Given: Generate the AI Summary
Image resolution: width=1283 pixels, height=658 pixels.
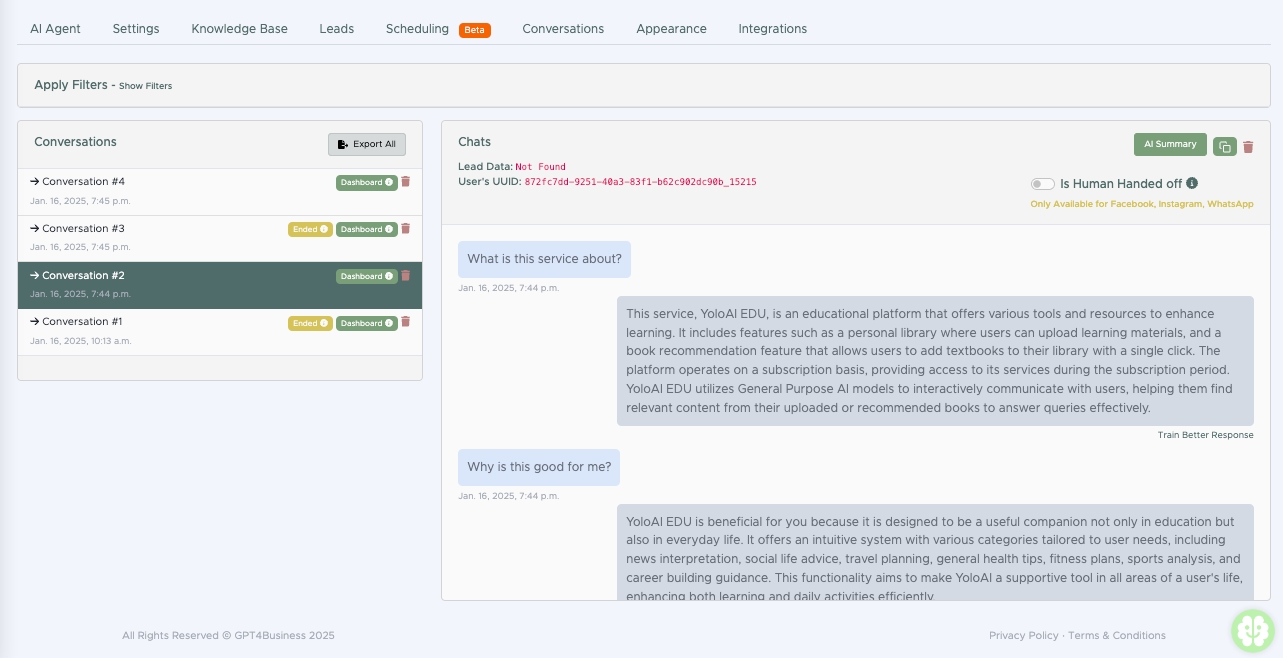Looking at the screenshot, I should [x=1170, y=144].
